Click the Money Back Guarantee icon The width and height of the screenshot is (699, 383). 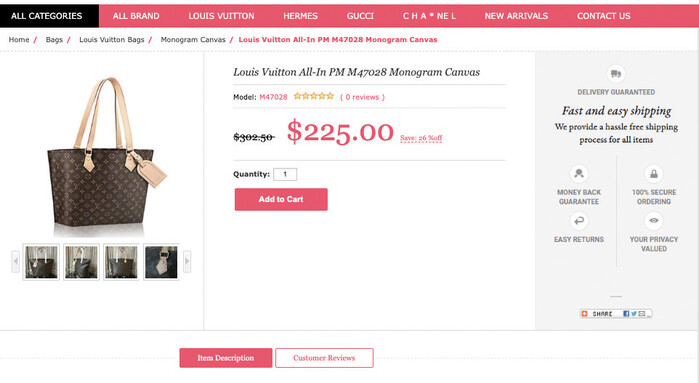click(x=579, y=173)
